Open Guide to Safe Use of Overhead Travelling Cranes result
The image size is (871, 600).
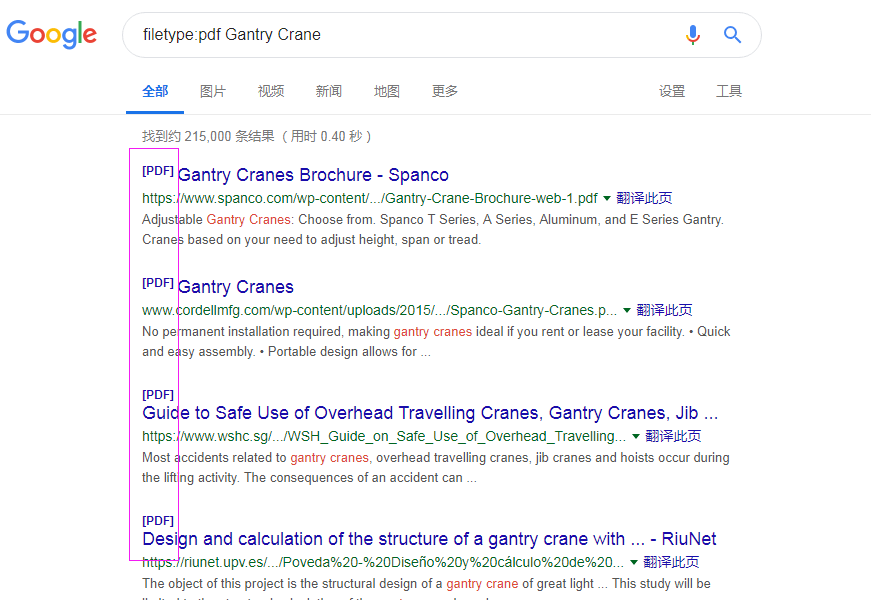click(430, 413)
